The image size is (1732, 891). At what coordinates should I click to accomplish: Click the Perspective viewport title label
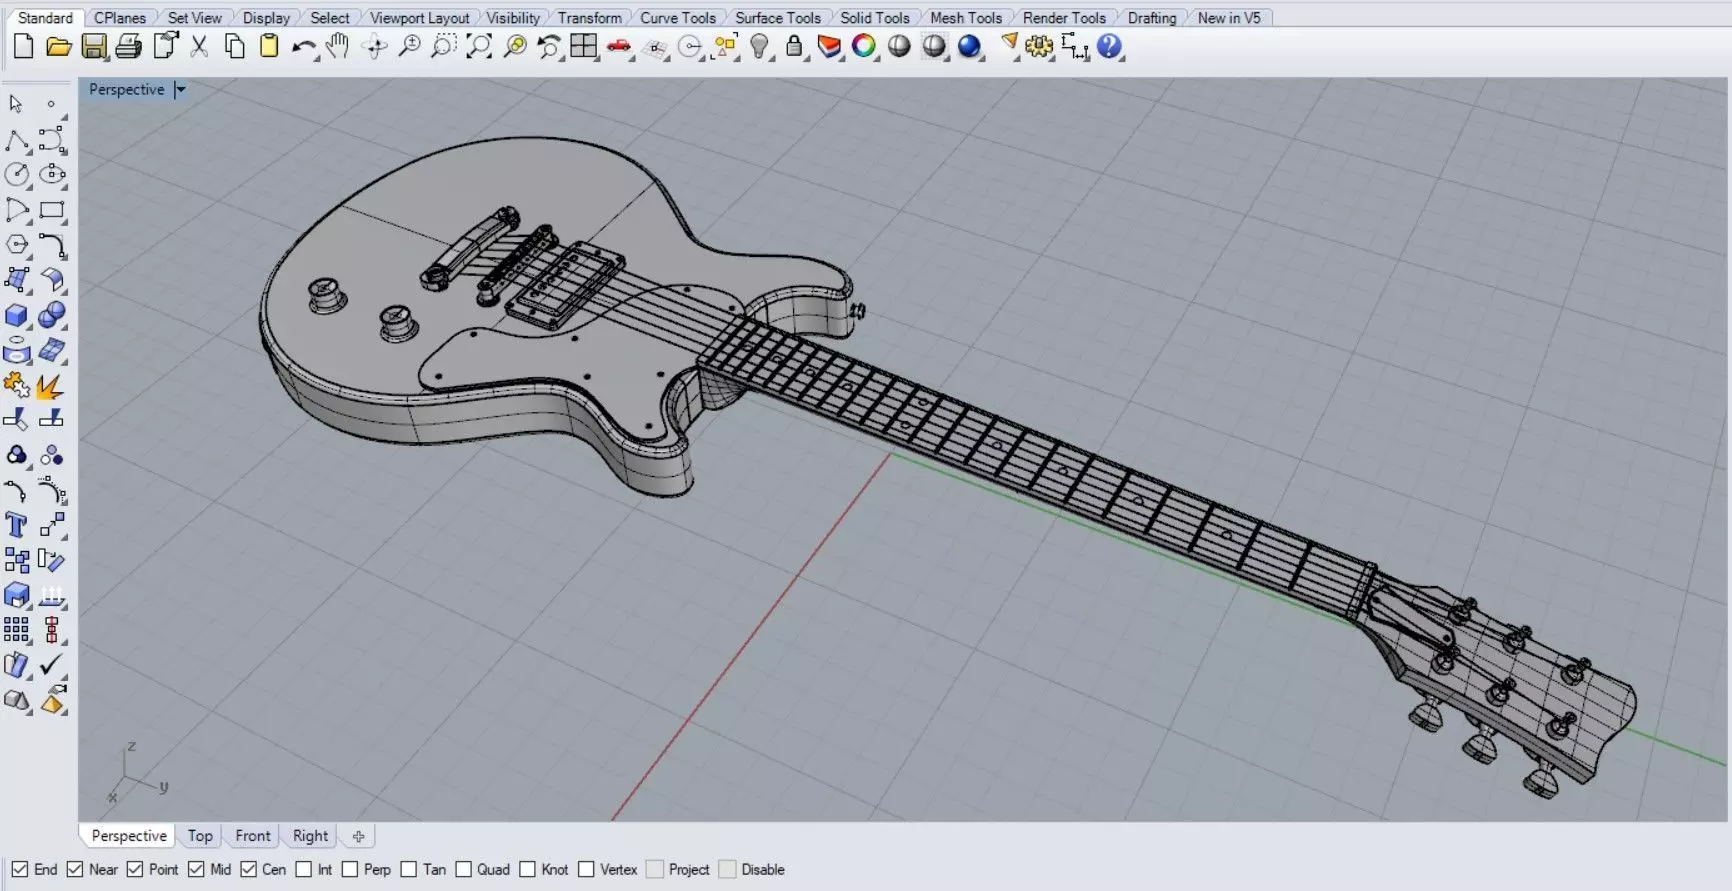click(x=126, y=90)
